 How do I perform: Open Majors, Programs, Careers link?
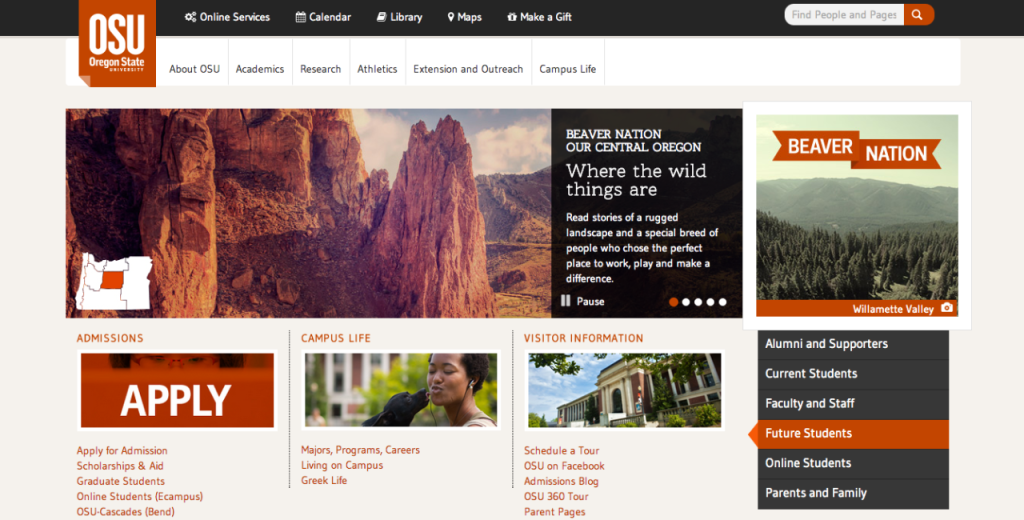(x=360, y=450)
